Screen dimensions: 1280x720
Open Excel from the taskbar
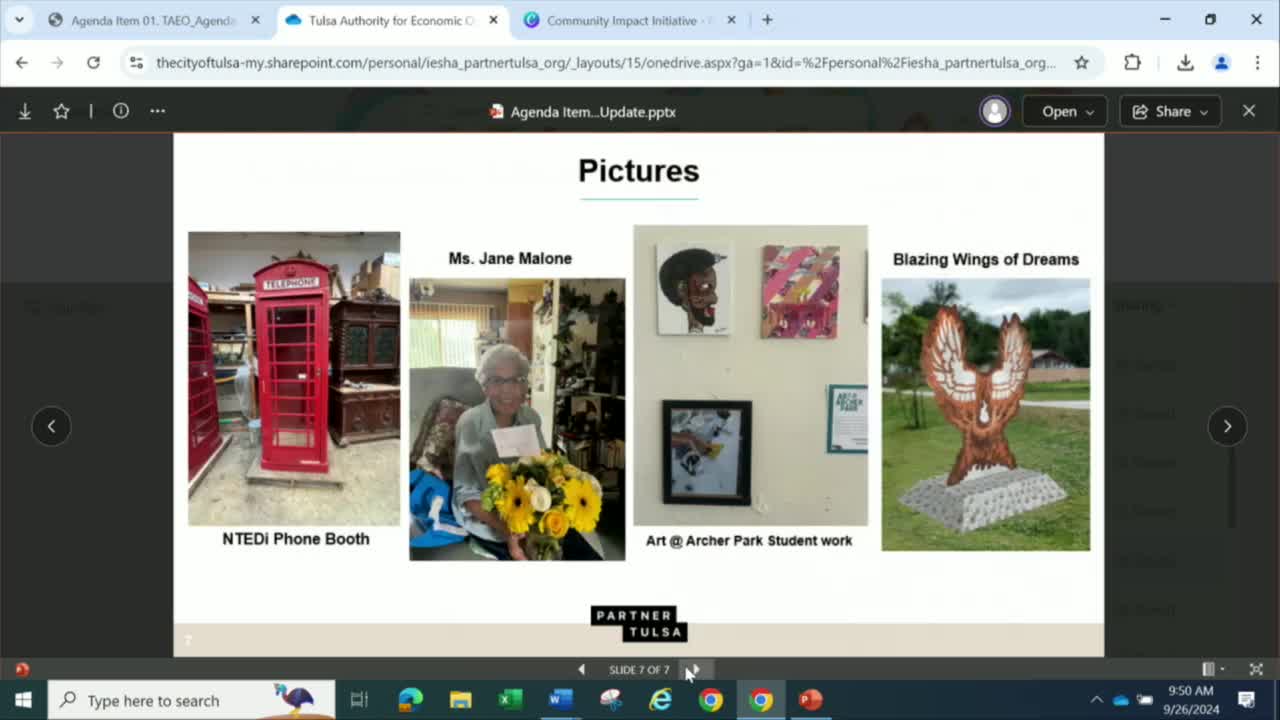pyautogui.click(x=510, y=700)
